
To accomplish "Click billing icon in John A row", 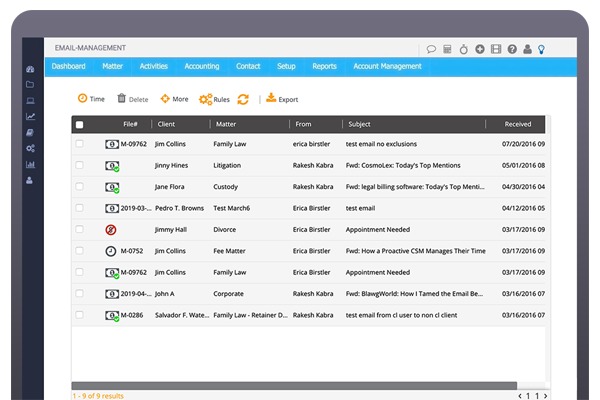I will pos(112,294).
